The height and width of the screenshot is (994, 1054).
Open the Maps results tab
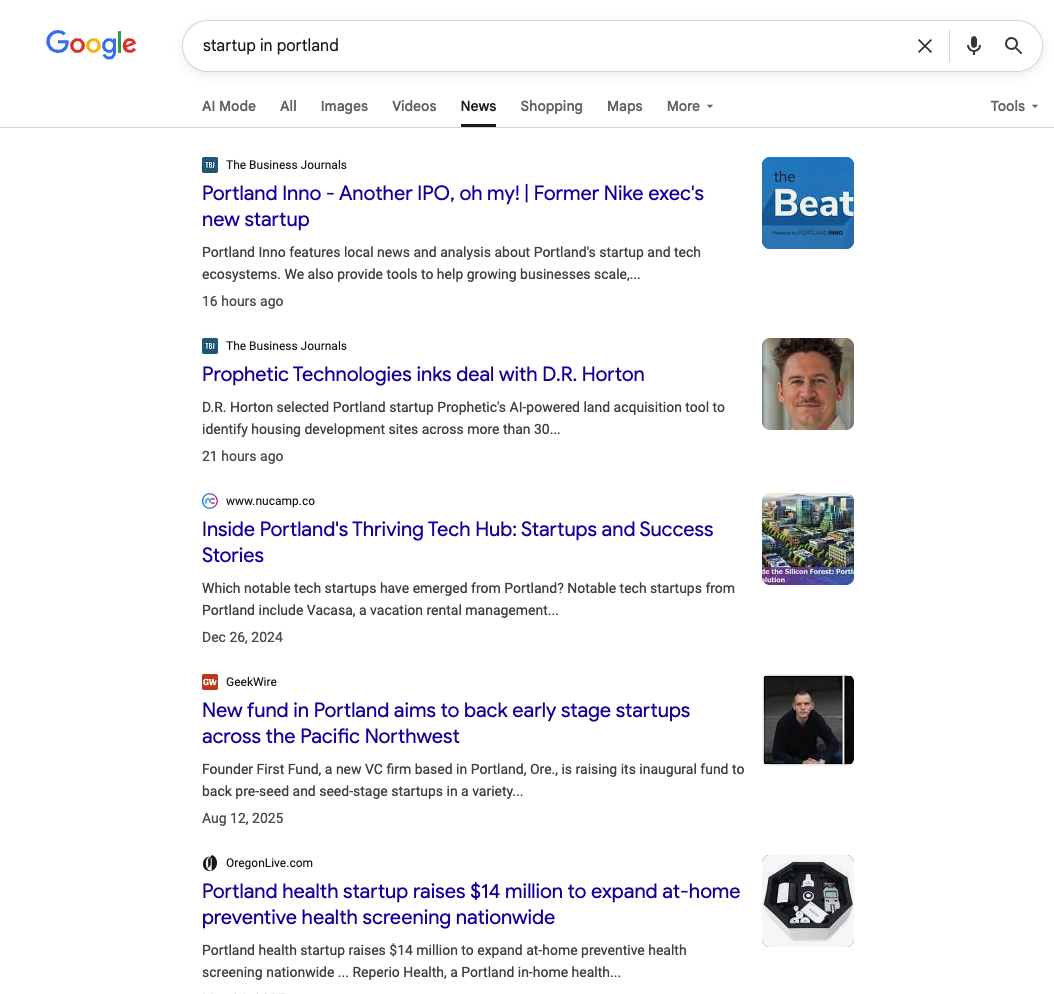[x=624, y=106]
